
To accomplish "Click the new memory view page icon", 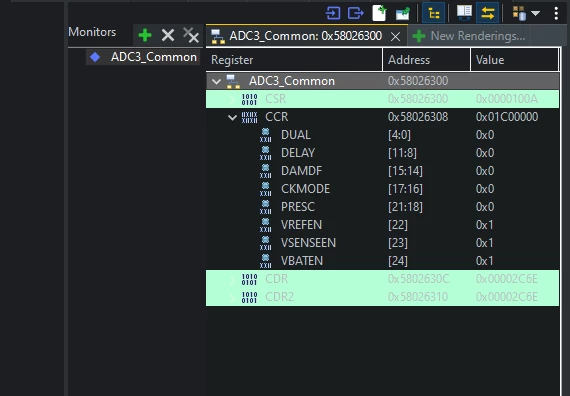I will pyautogui.click(x=379, y=13).
